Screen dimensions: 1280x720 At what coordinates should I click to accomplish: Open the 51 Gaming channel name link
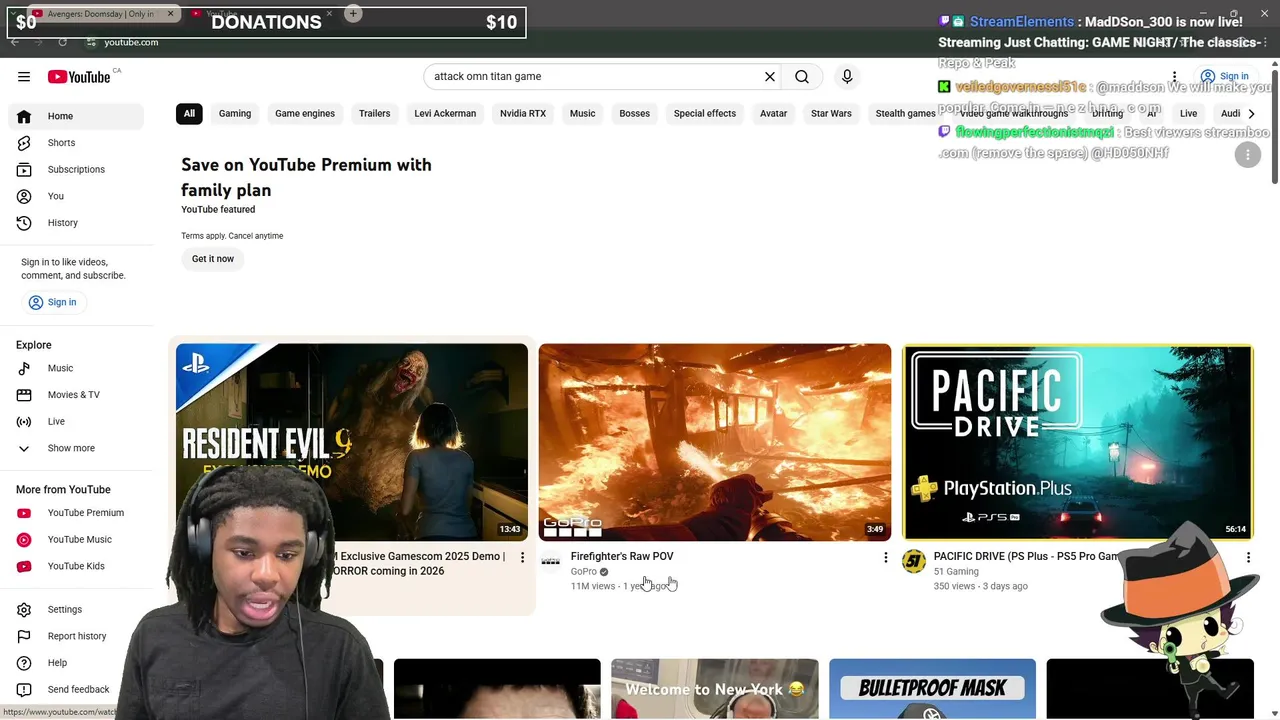[956, 572]
